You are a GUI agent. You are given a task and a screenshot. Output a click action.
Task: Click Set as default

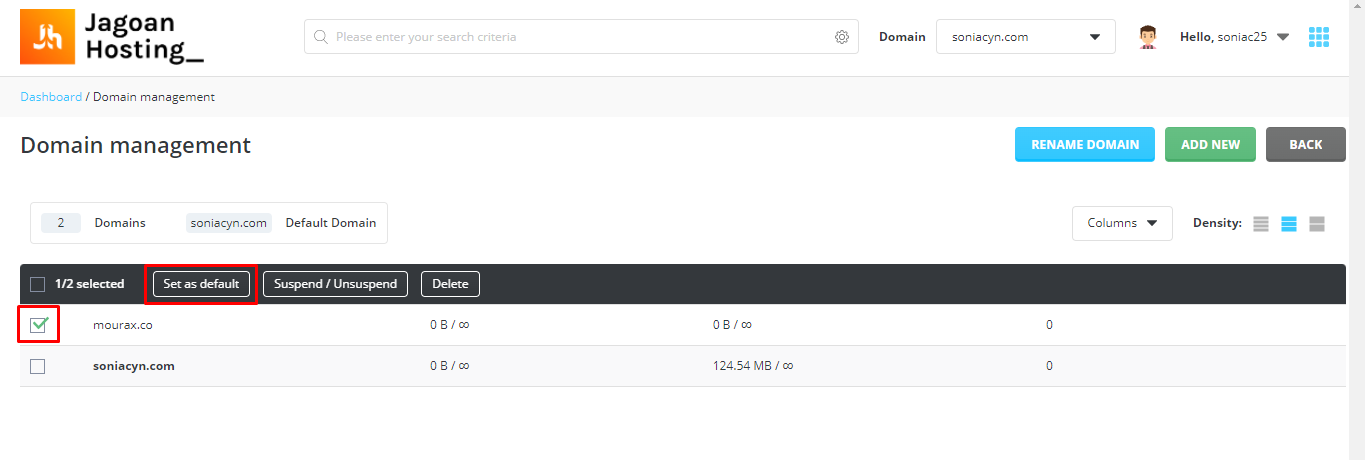201,284
